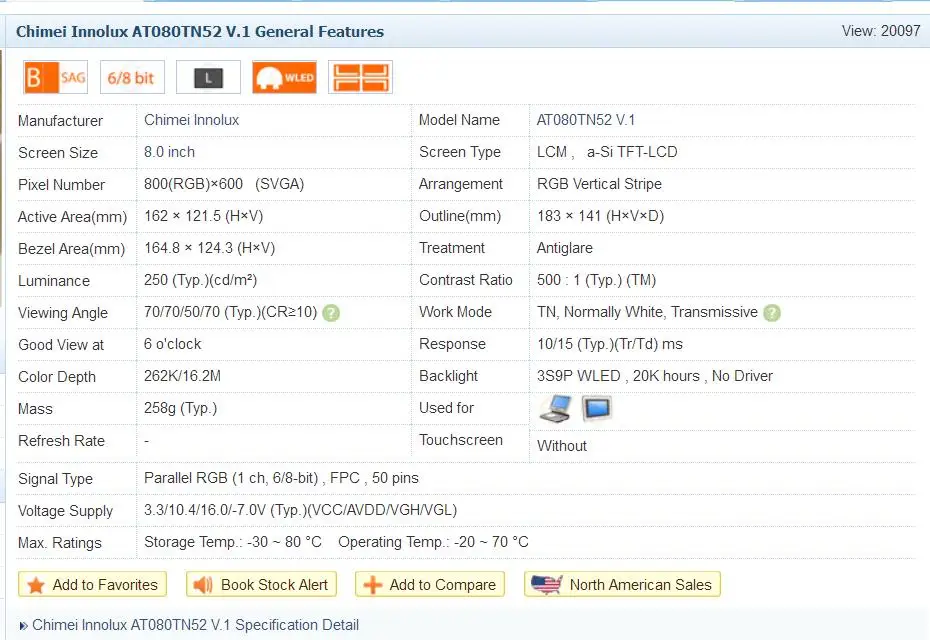The image size is (930, 640).
Task: Click the 8.0 inch screen size value
Action: 169,152
